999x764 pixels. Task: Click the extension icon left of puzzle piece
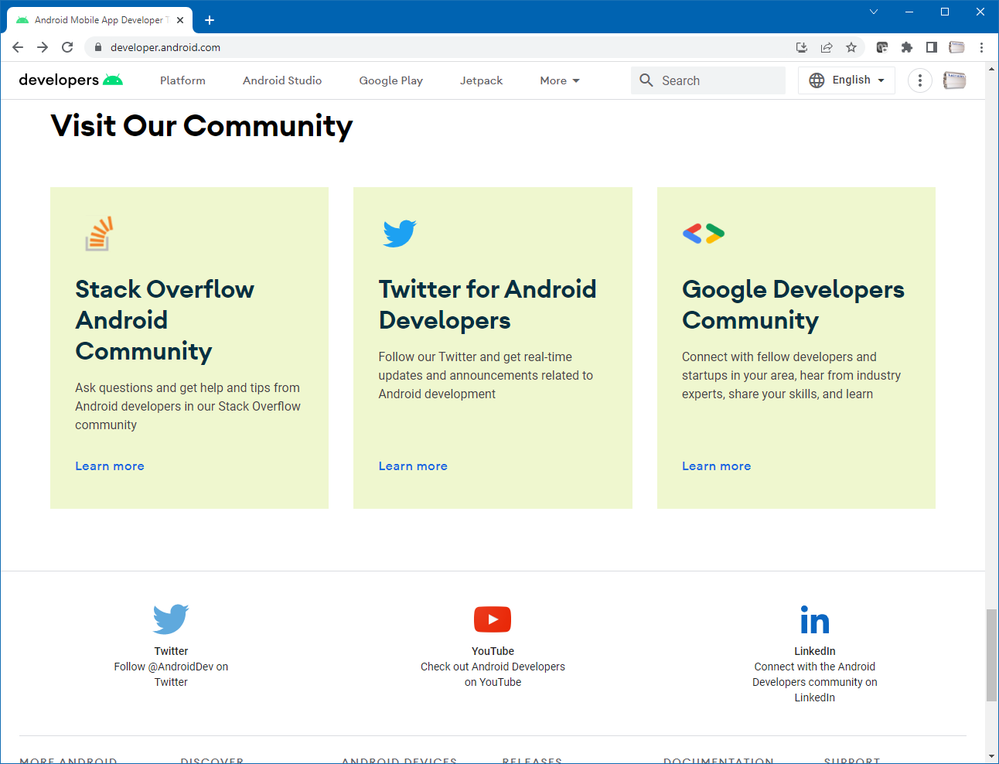pos(882,47)
